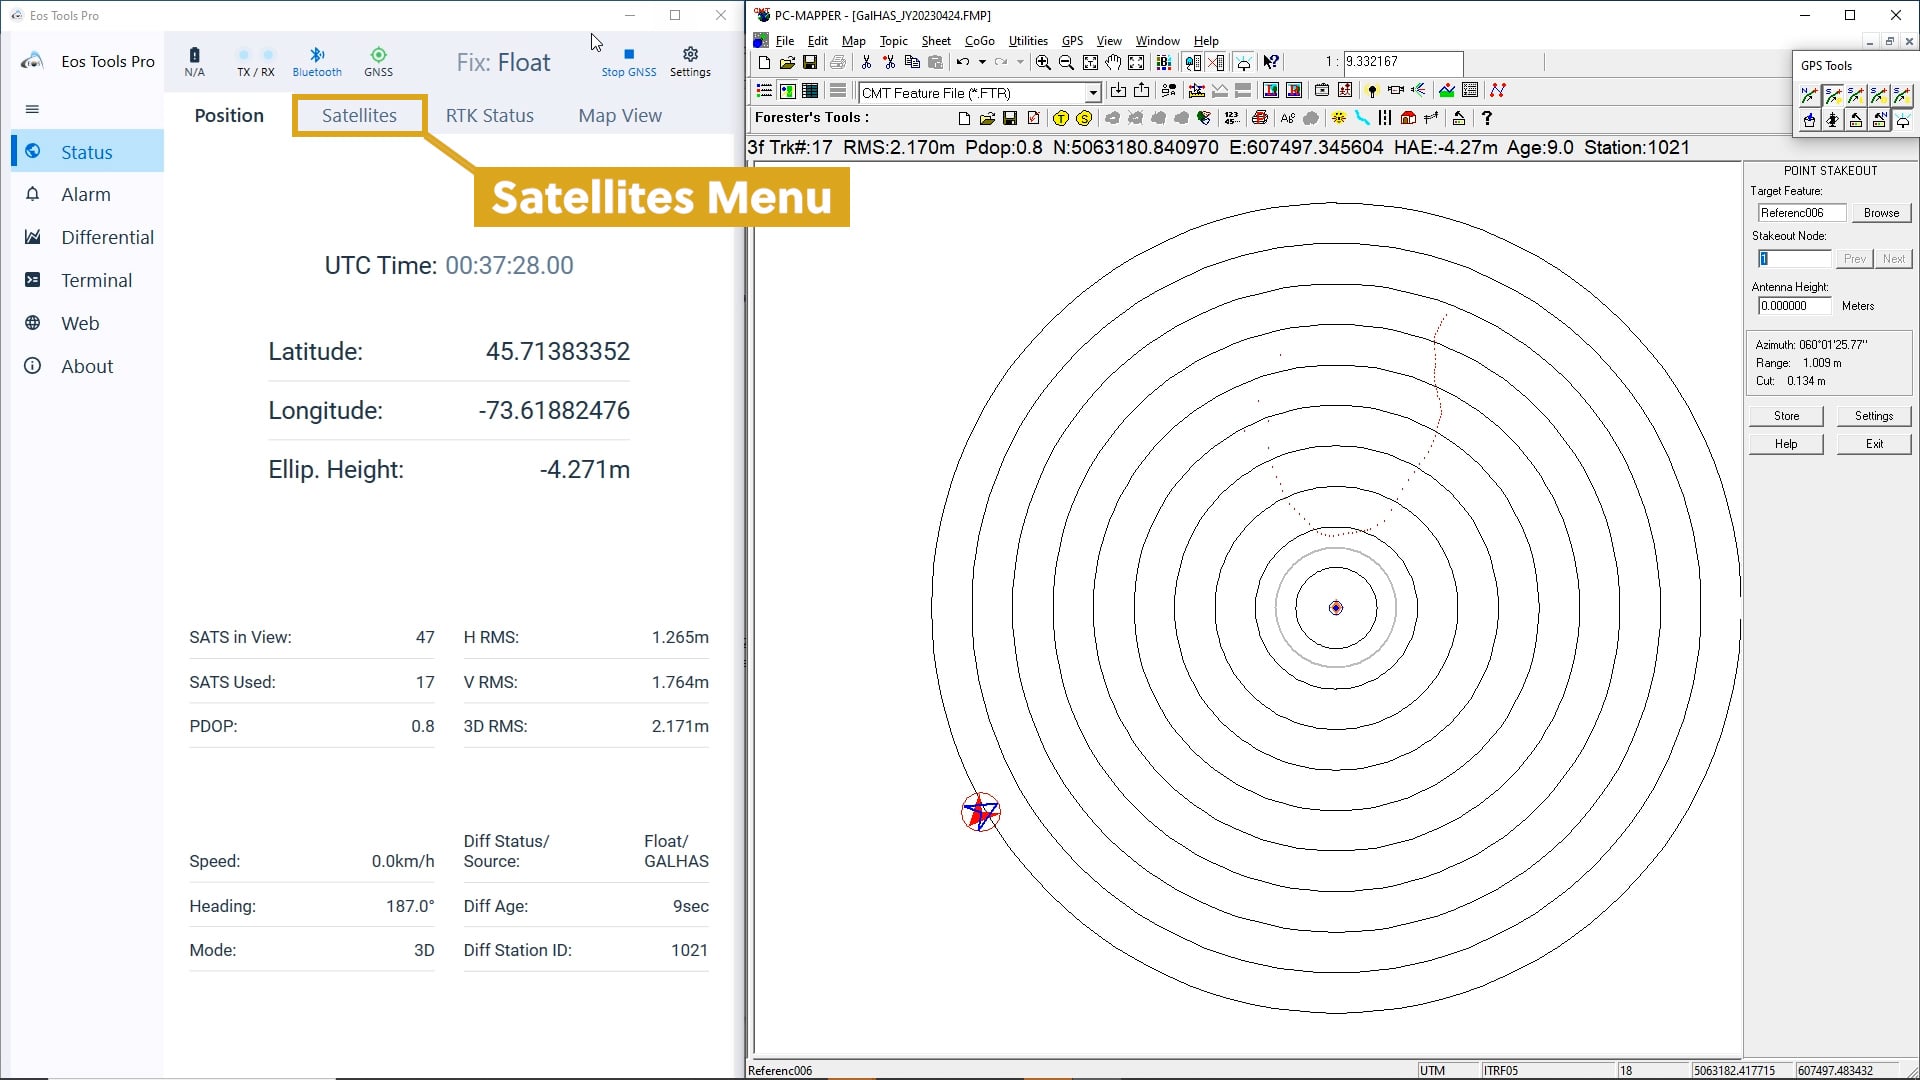Screen dimensions: 1920x1080
Task: Open PC-MAPPER File menu
Action: click(x=785, y=41)
